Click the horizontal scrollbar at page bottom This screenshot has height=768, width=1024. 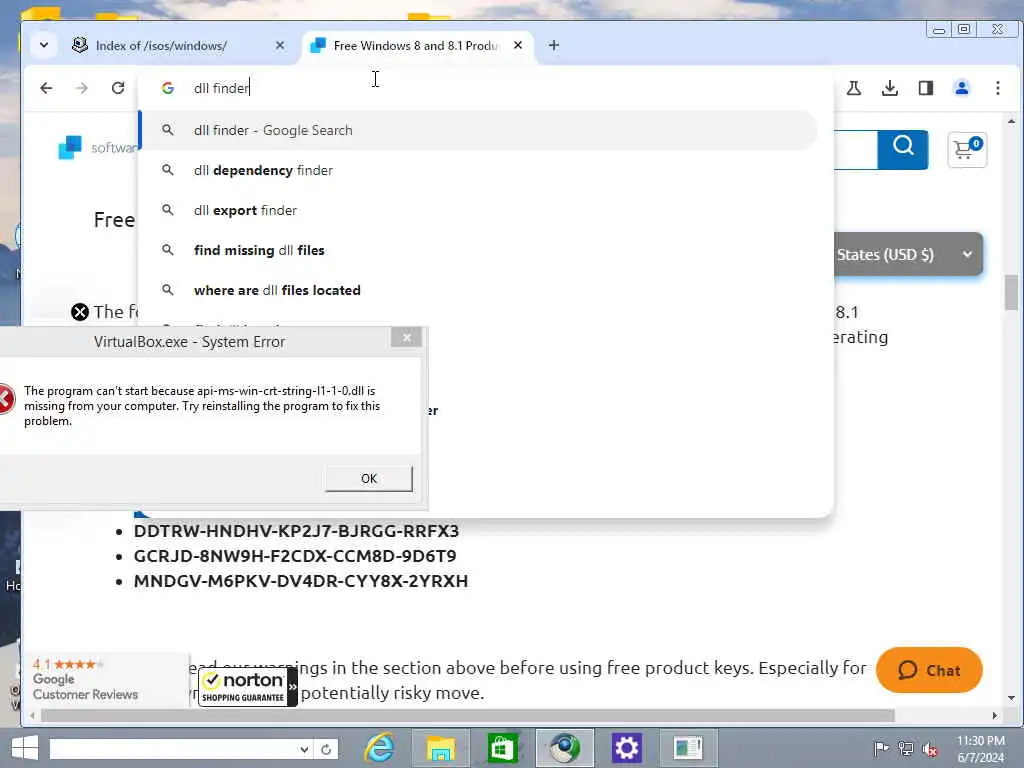tap(467, 715)
